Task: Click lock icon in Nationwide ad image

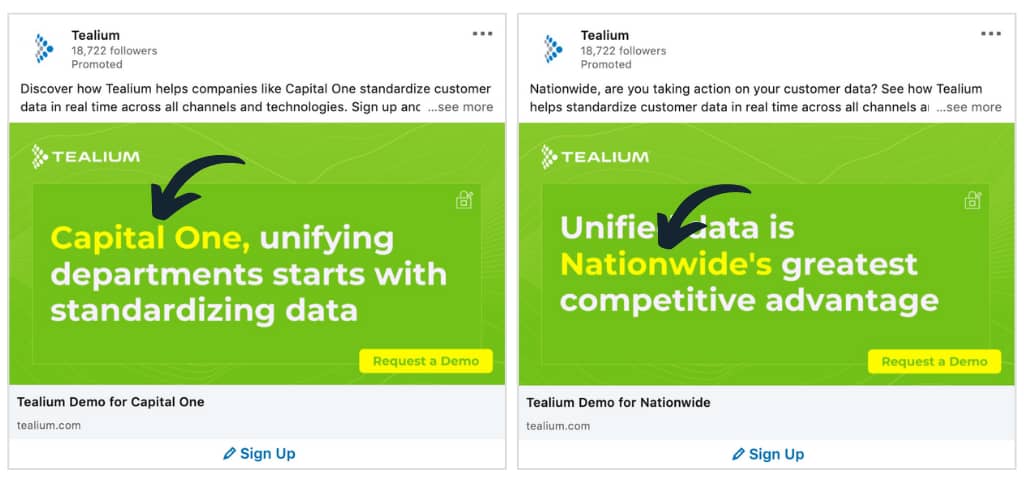Action: click(x=973, y=200)
